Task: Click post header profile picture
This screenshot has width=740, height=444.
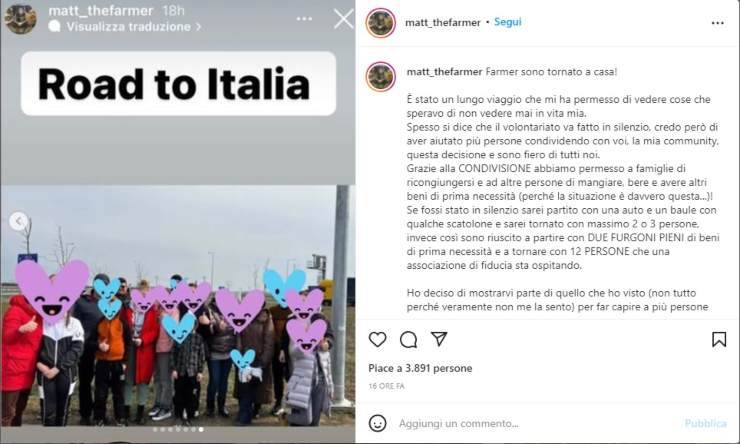Action: click(380, 23)
